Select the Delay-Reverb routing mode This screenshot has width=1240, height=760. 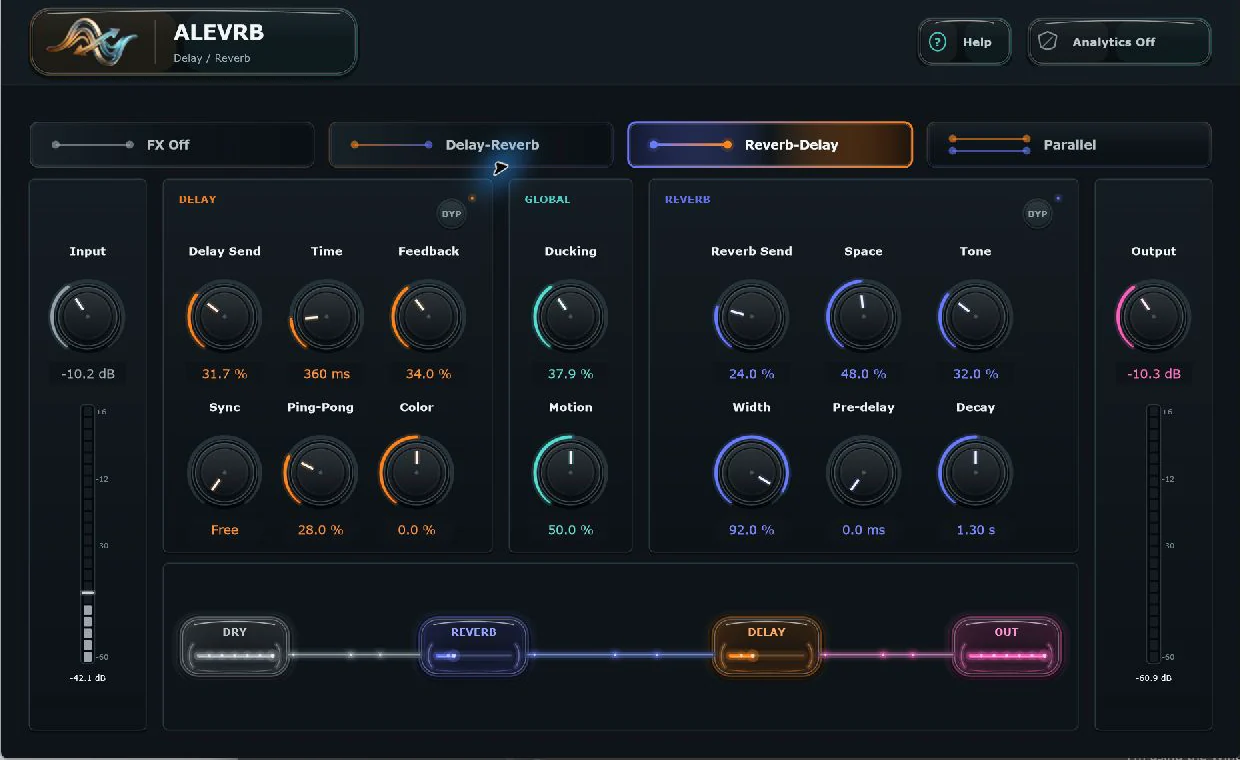pos(471,145)
